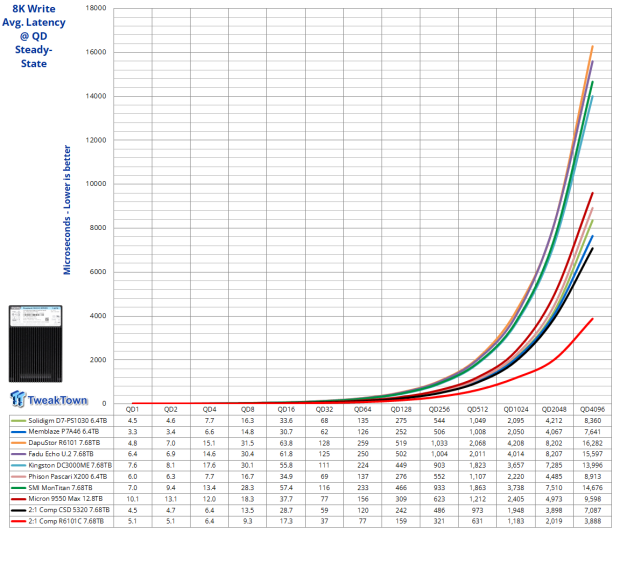The height and width of the screenshot is (568, 620).
Task: Click the 18000 y-axis tick label
Action: tap(98, 8)
